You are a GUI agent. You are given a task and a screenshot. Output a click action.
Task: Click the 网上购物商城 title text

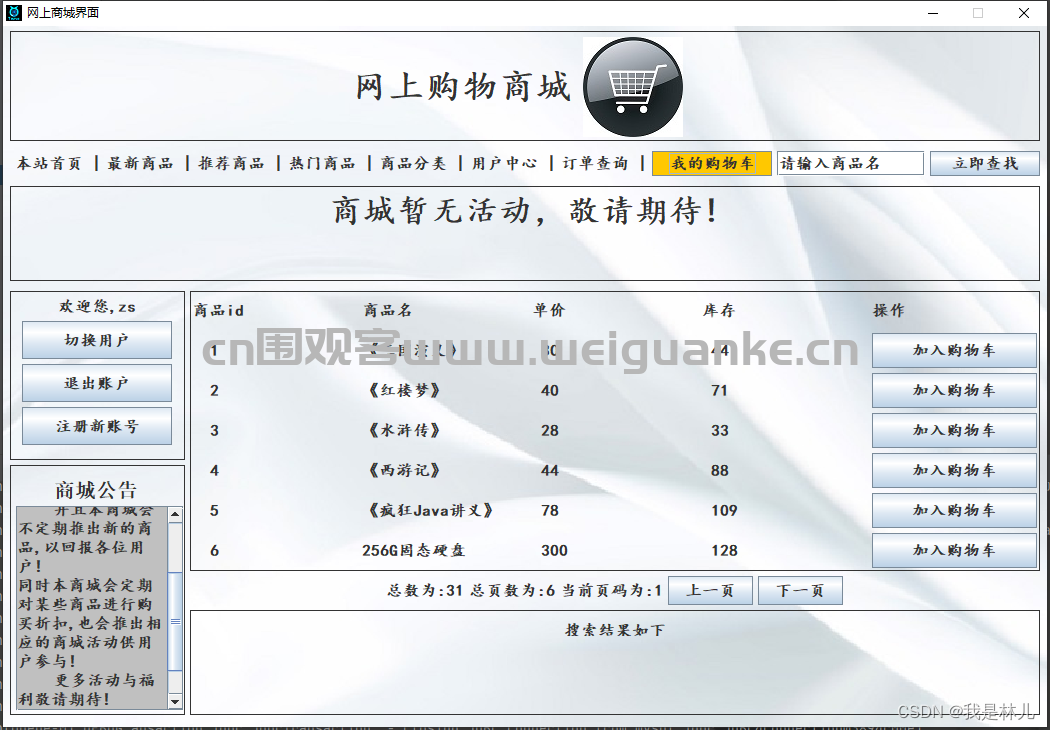463,87
